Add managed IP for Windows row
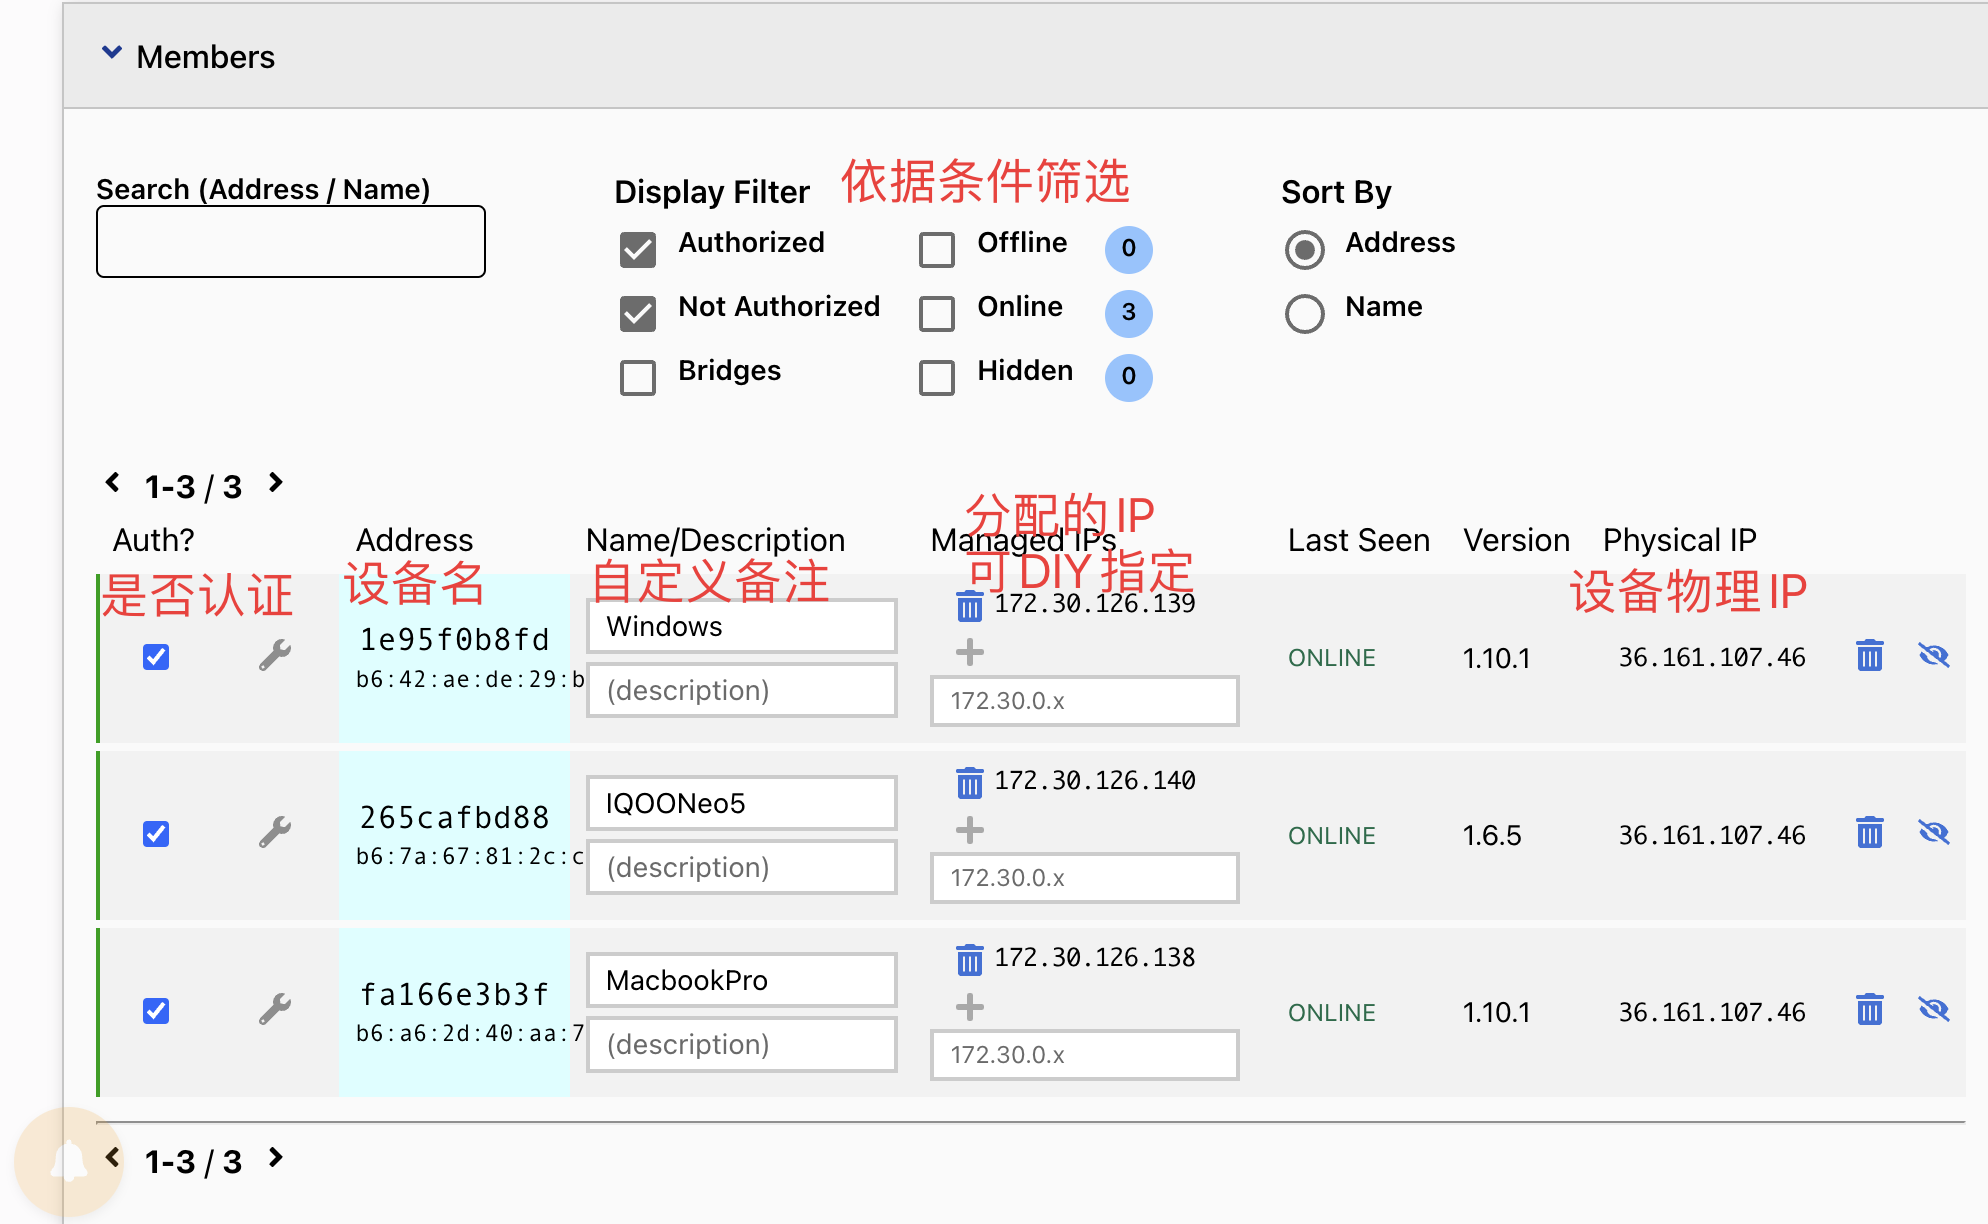1988x1224 pixels. tap(969, 653)
